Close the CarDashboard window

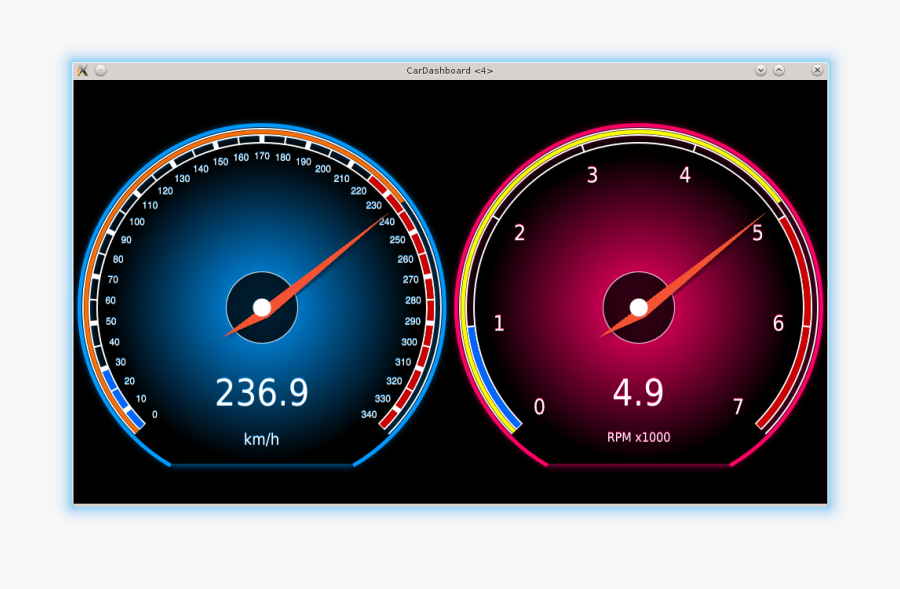coord(817,70)
